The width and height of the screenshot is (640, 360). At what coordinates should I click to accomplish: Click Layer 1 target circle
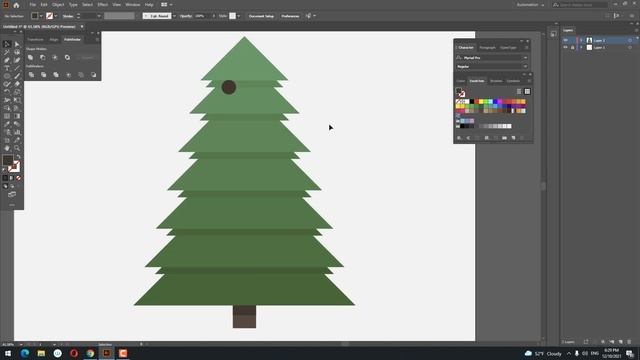point(630,47)
